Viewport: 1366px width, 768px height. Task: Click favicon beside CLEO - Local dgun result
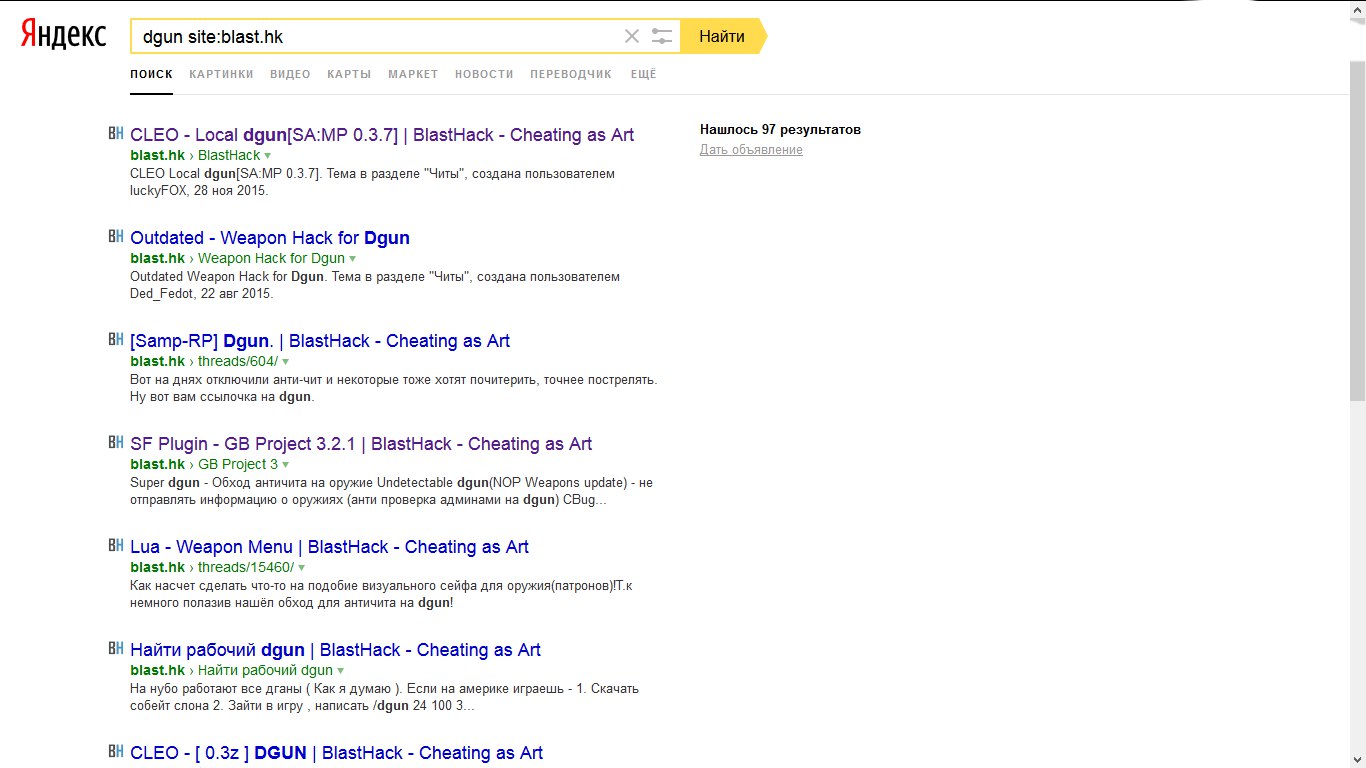coord(115,133)
